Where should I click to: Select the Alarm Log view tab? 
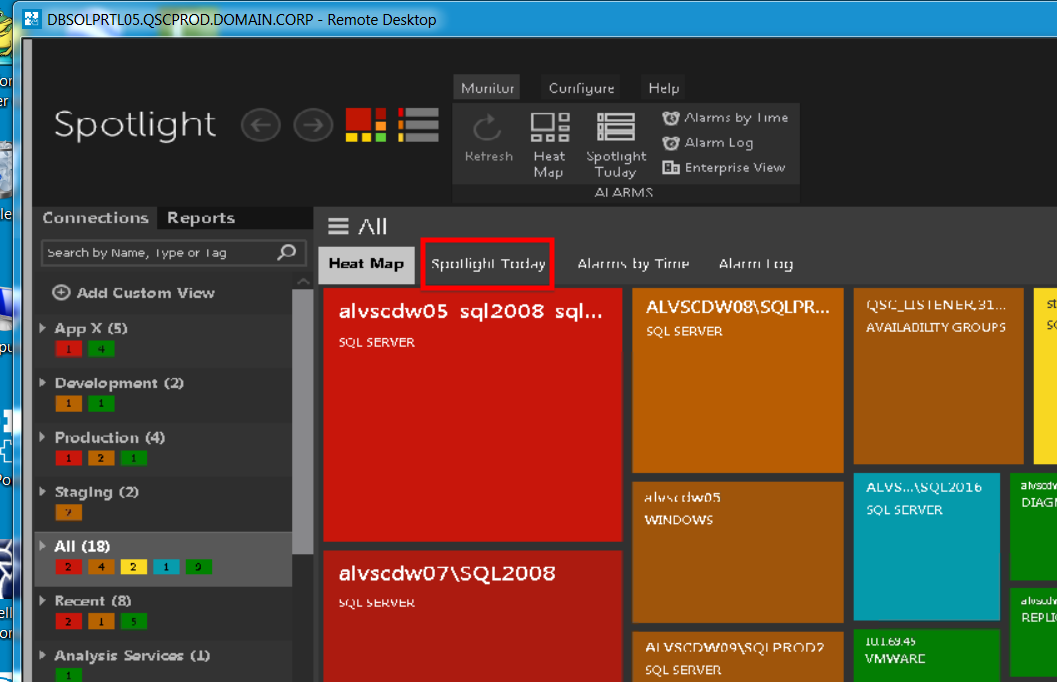click(756, 264)
